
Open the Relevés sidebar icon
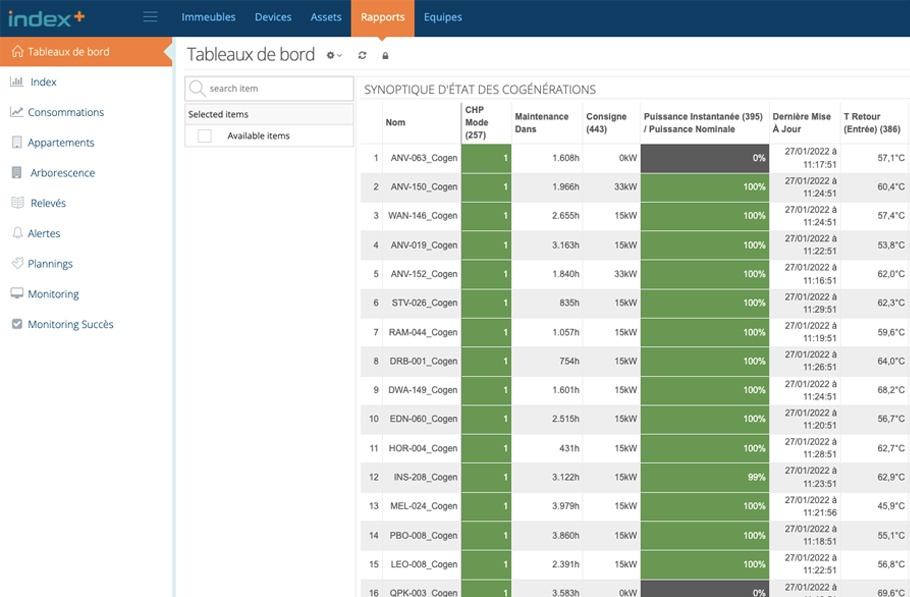[17, 203]
